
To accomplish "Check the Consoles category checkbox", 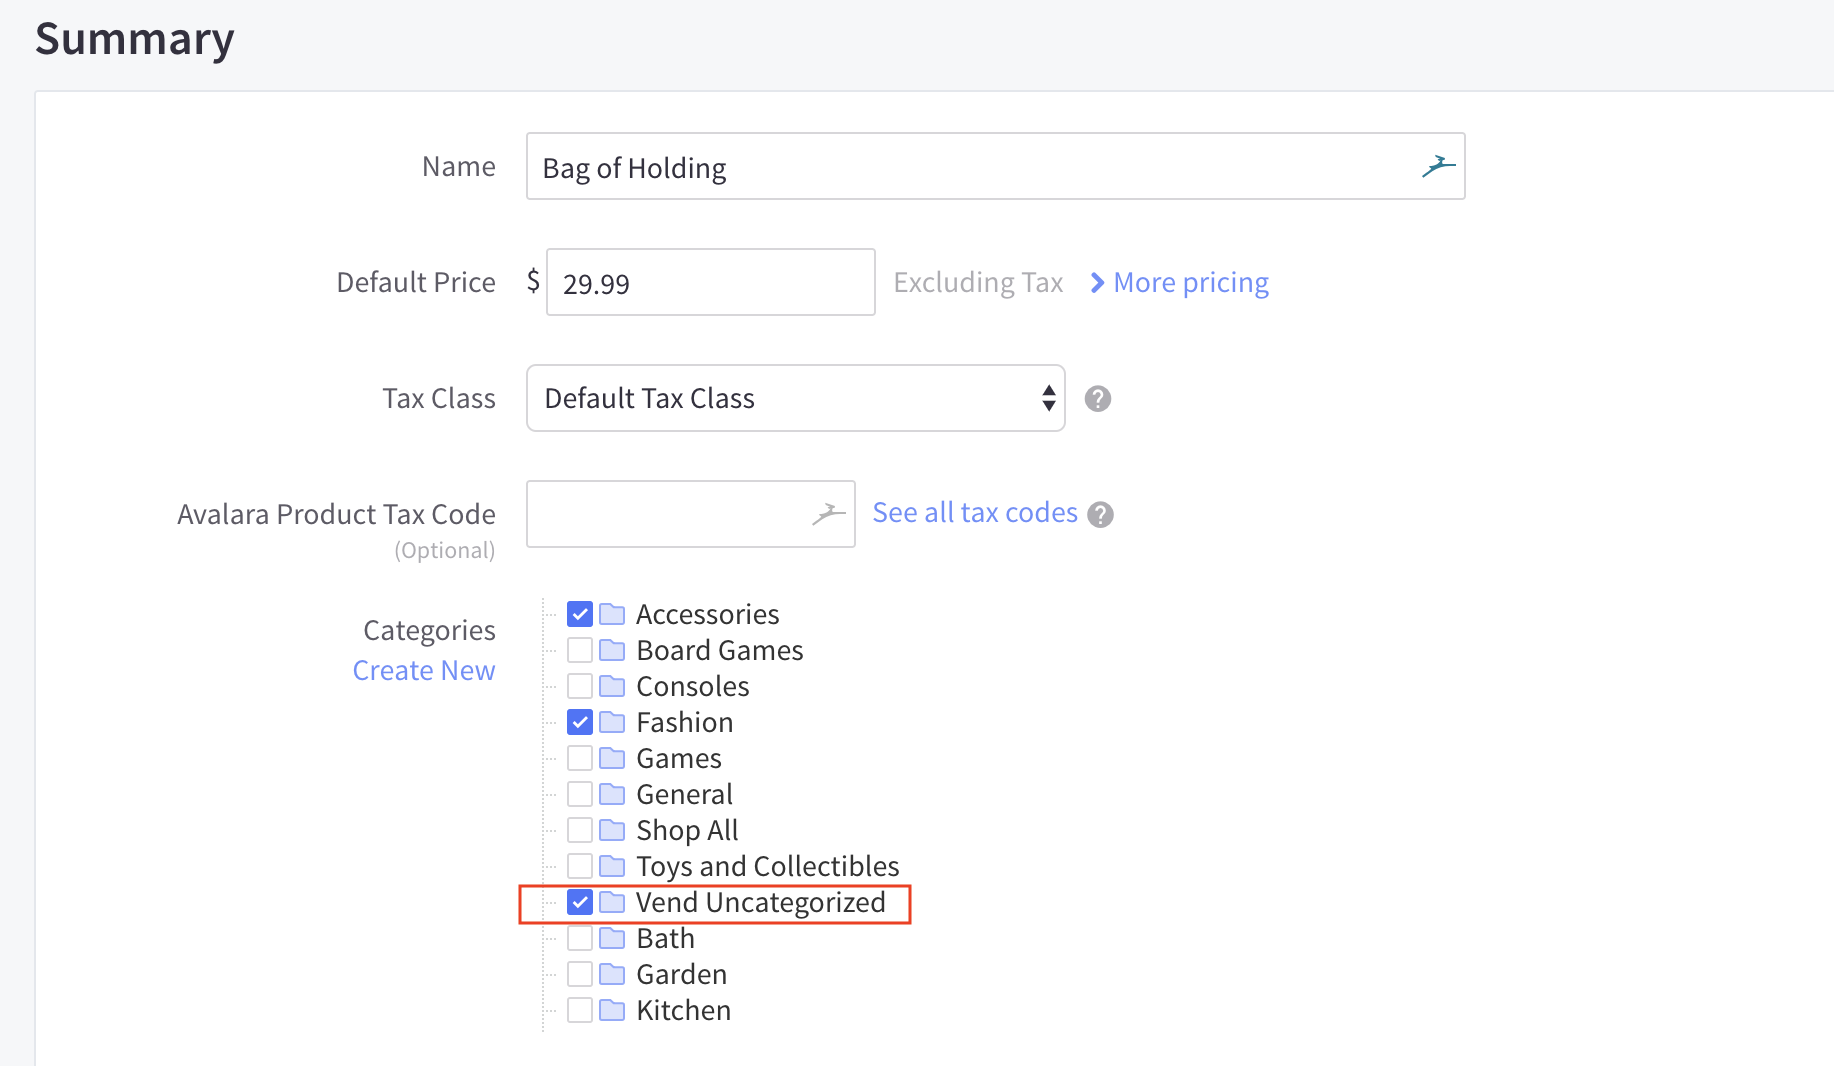I will [580, 686].
